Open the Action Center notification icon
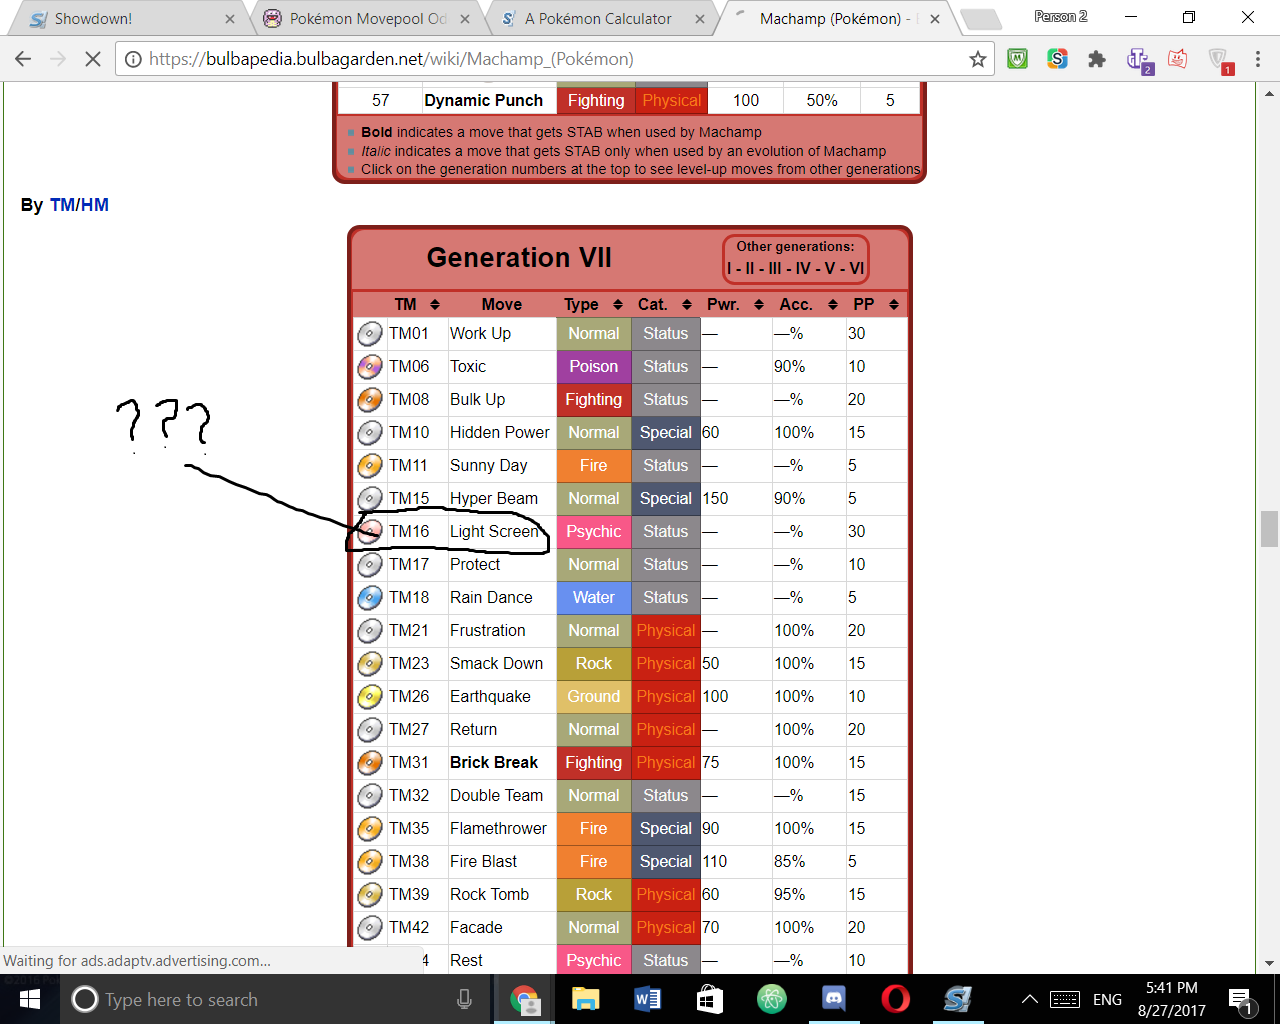 [x=1241, y=999]
